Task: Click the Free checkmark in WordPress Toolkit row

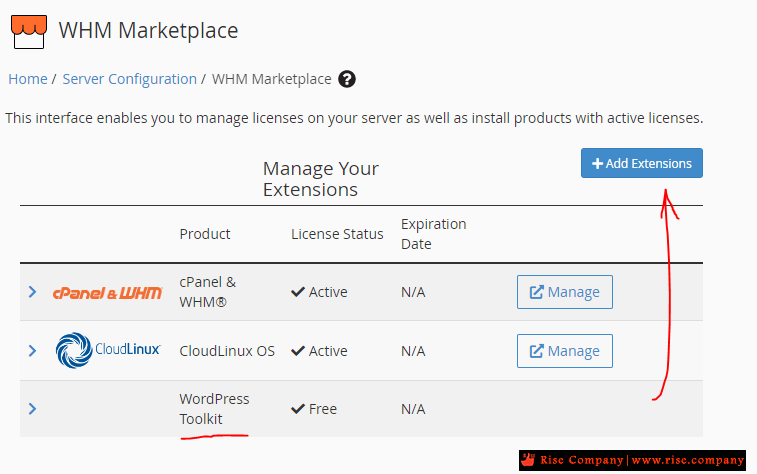Action: point(298,409)
